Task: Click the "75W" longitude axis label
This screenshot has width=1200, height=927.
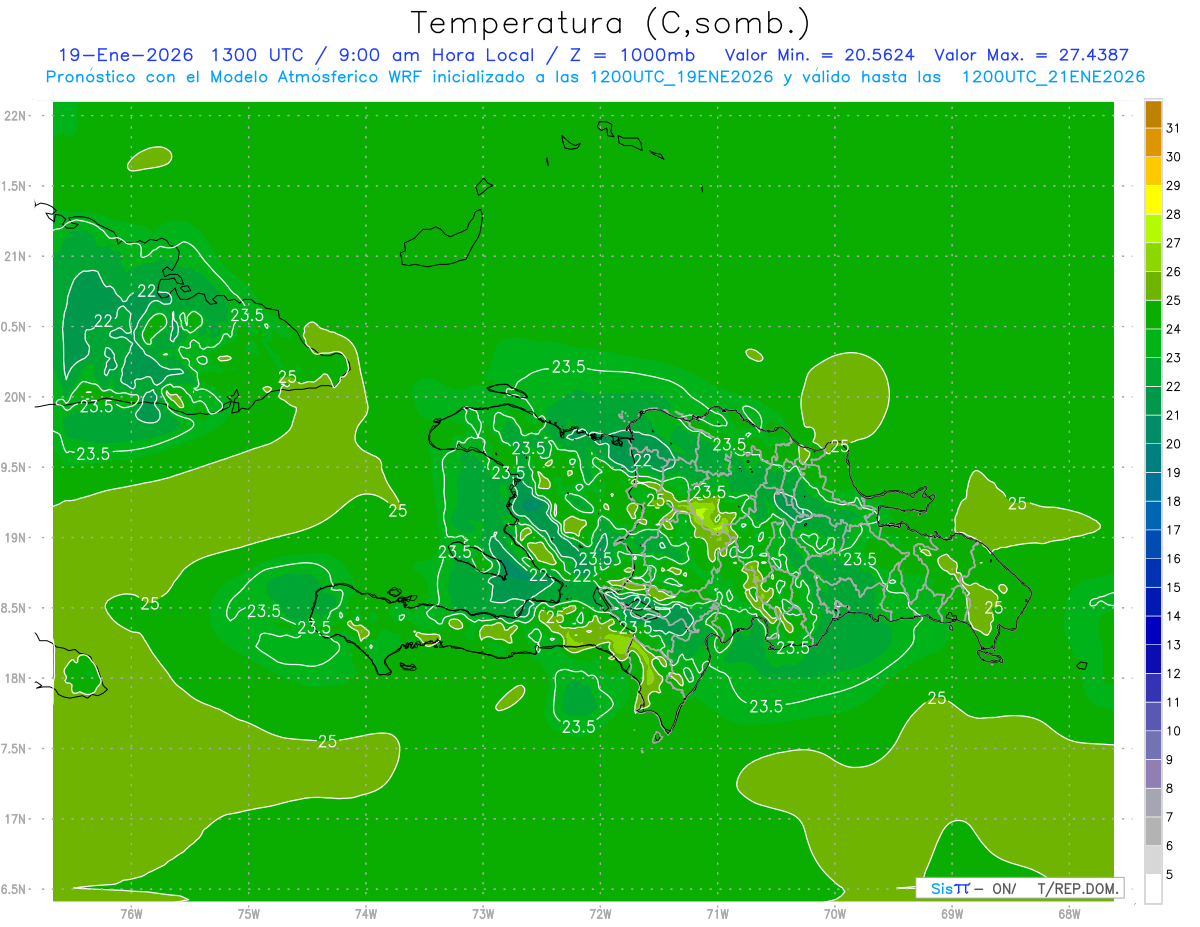Action: 248,914
